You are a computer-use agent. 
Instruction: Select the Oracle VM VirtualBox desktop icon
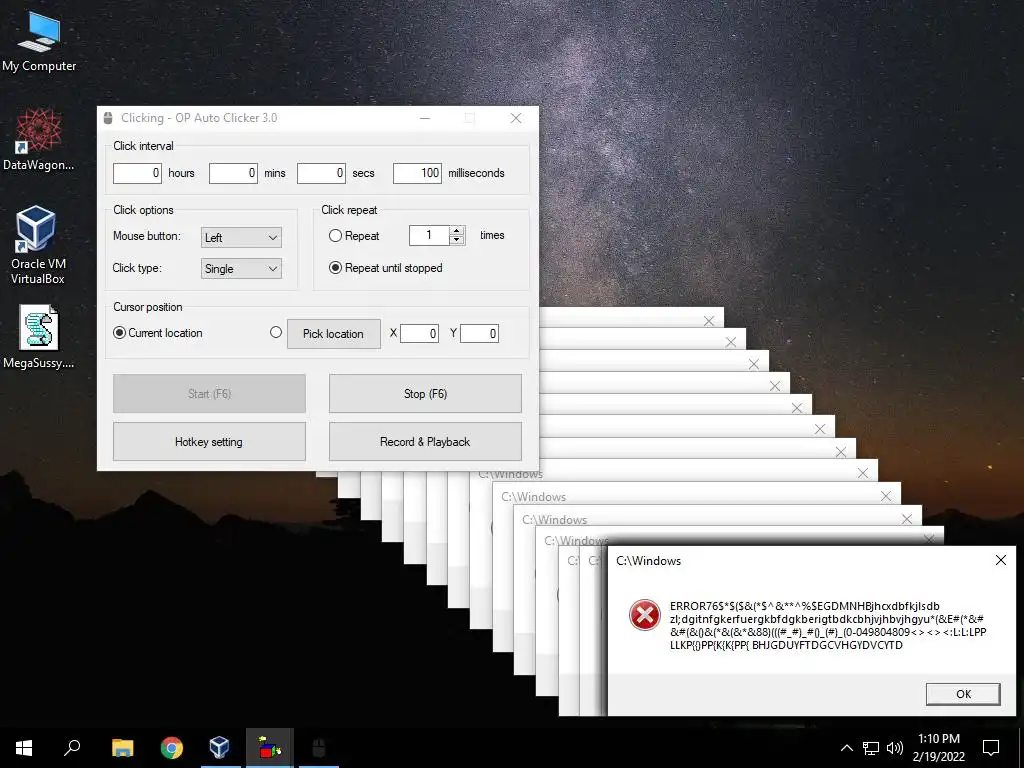pyautogui.click(x=37, y=245)
